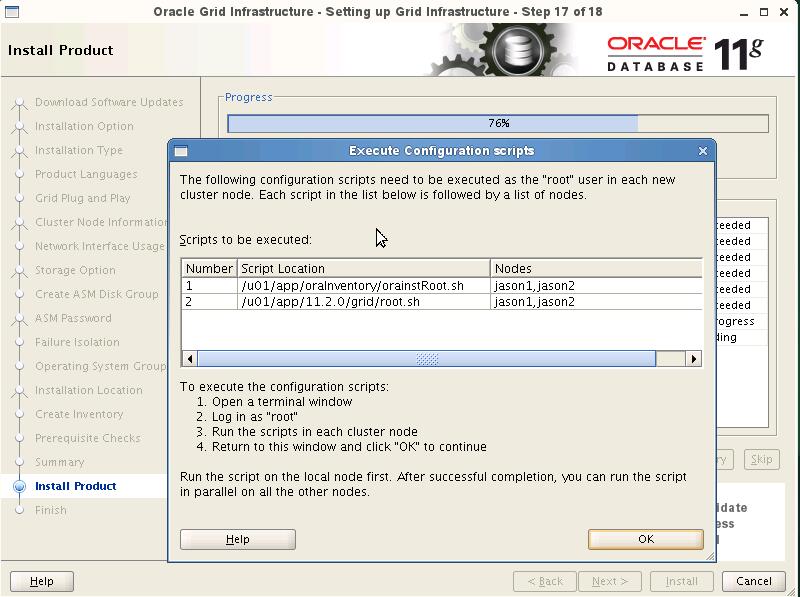Select Operating System Groups step
This screenshot has width=800, height=597.
101,366
